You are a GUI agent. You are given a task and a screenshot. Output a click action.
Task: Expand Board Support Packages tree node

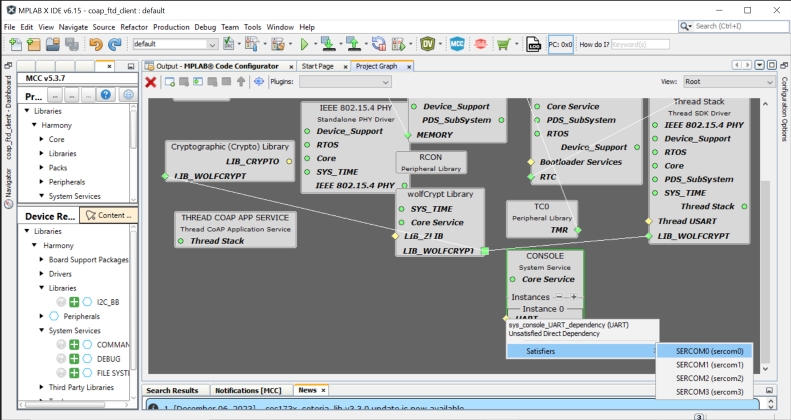42,259
